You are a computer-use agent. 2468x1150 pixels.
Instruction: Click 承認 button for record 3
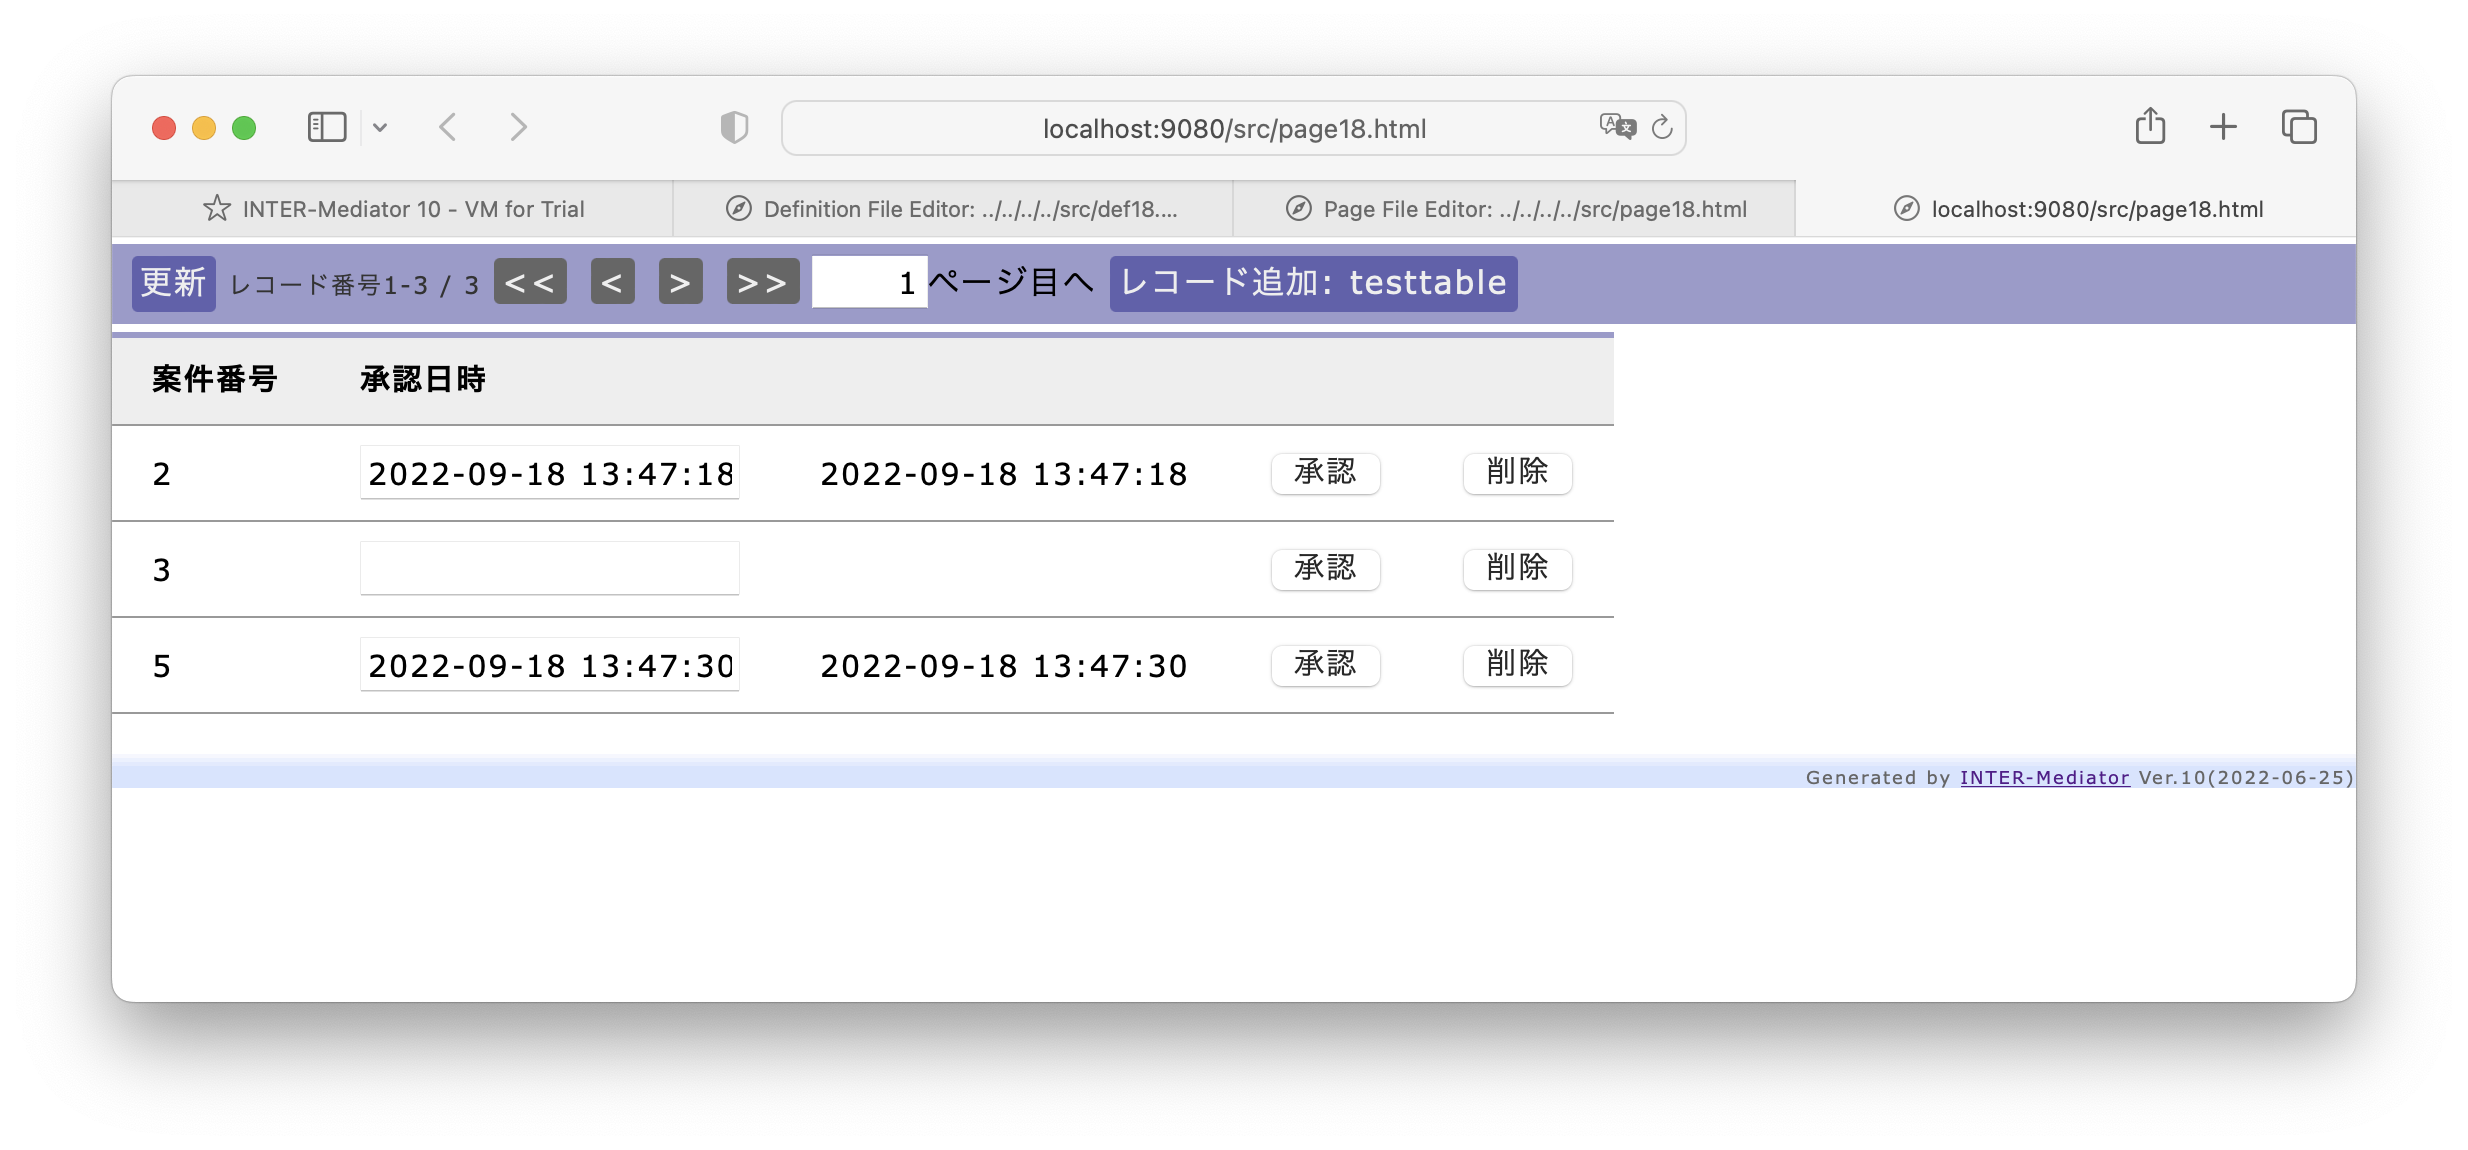tap(1325, 568)
